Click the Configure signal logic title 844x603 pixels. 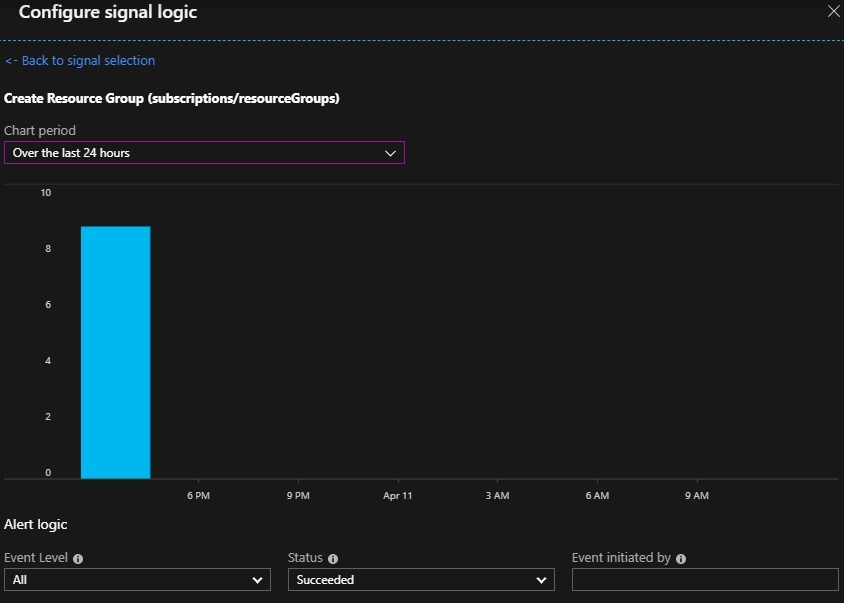pos(108,13)
